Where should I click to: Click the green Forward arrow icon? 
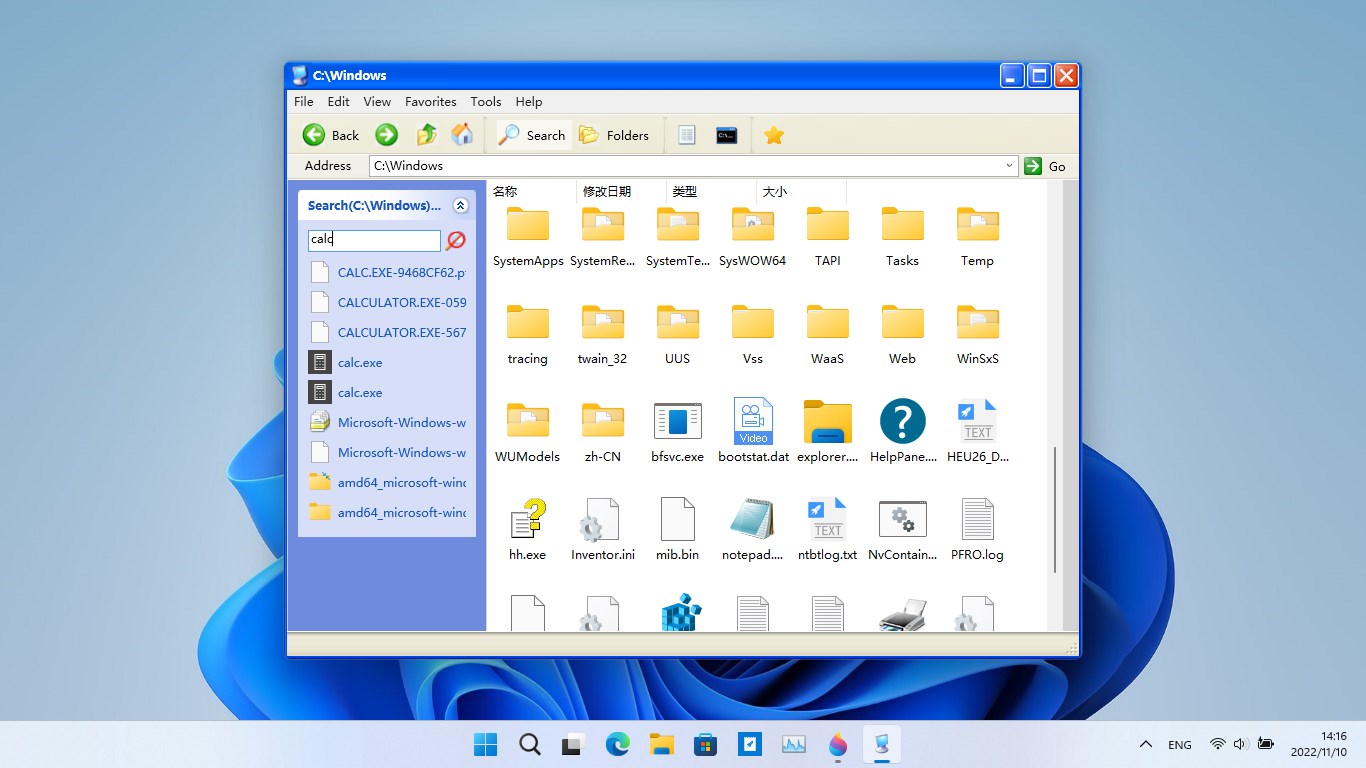[387, 135]
